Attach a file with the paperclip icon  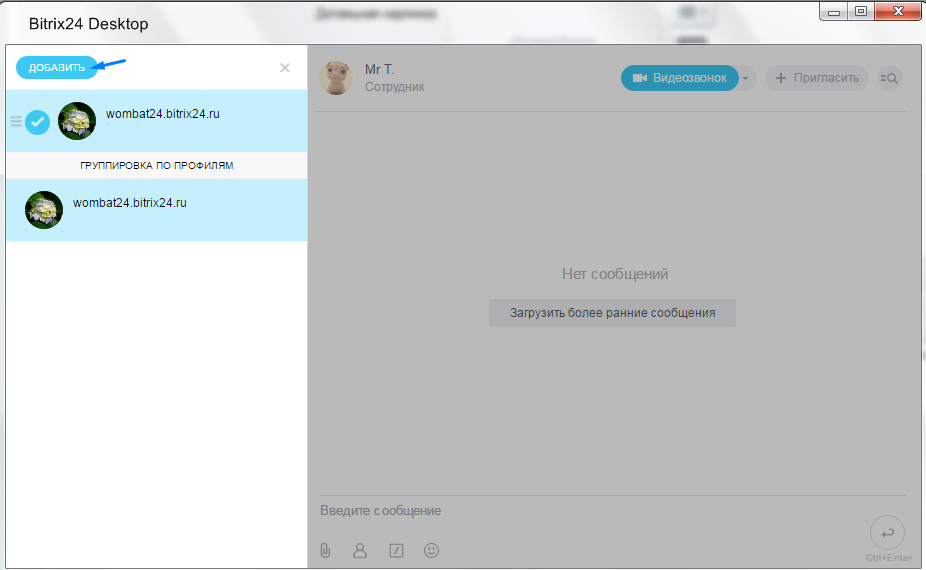[x=325, y=551]
